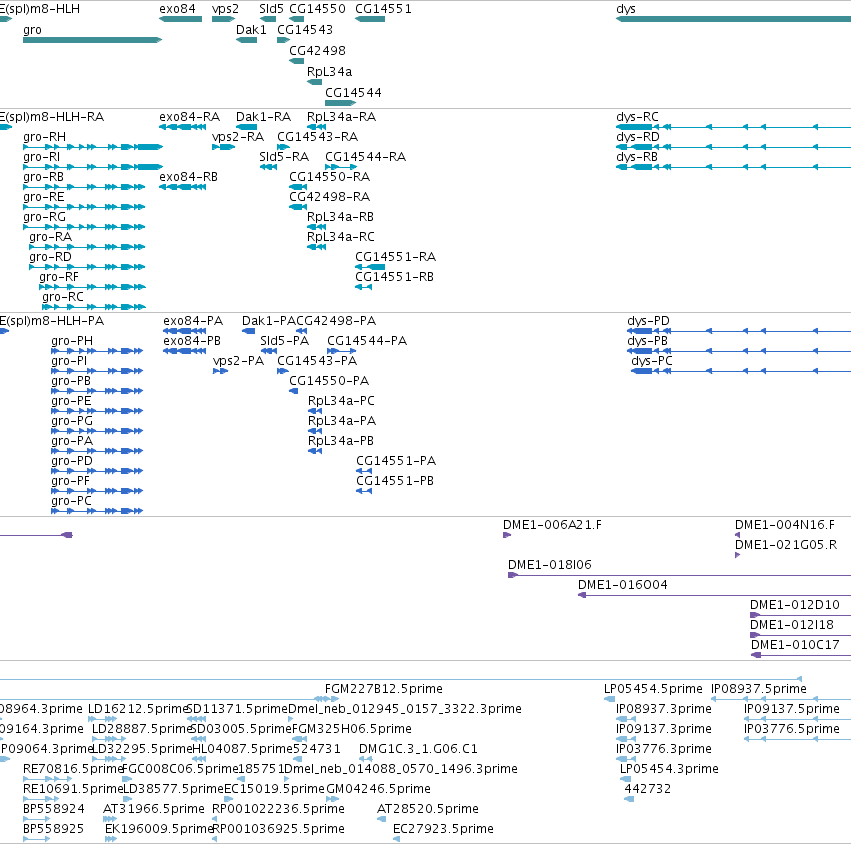Select the dys-PC protein label
The width and height of the screenshot is (851, 844).
(x=652, y=361)
